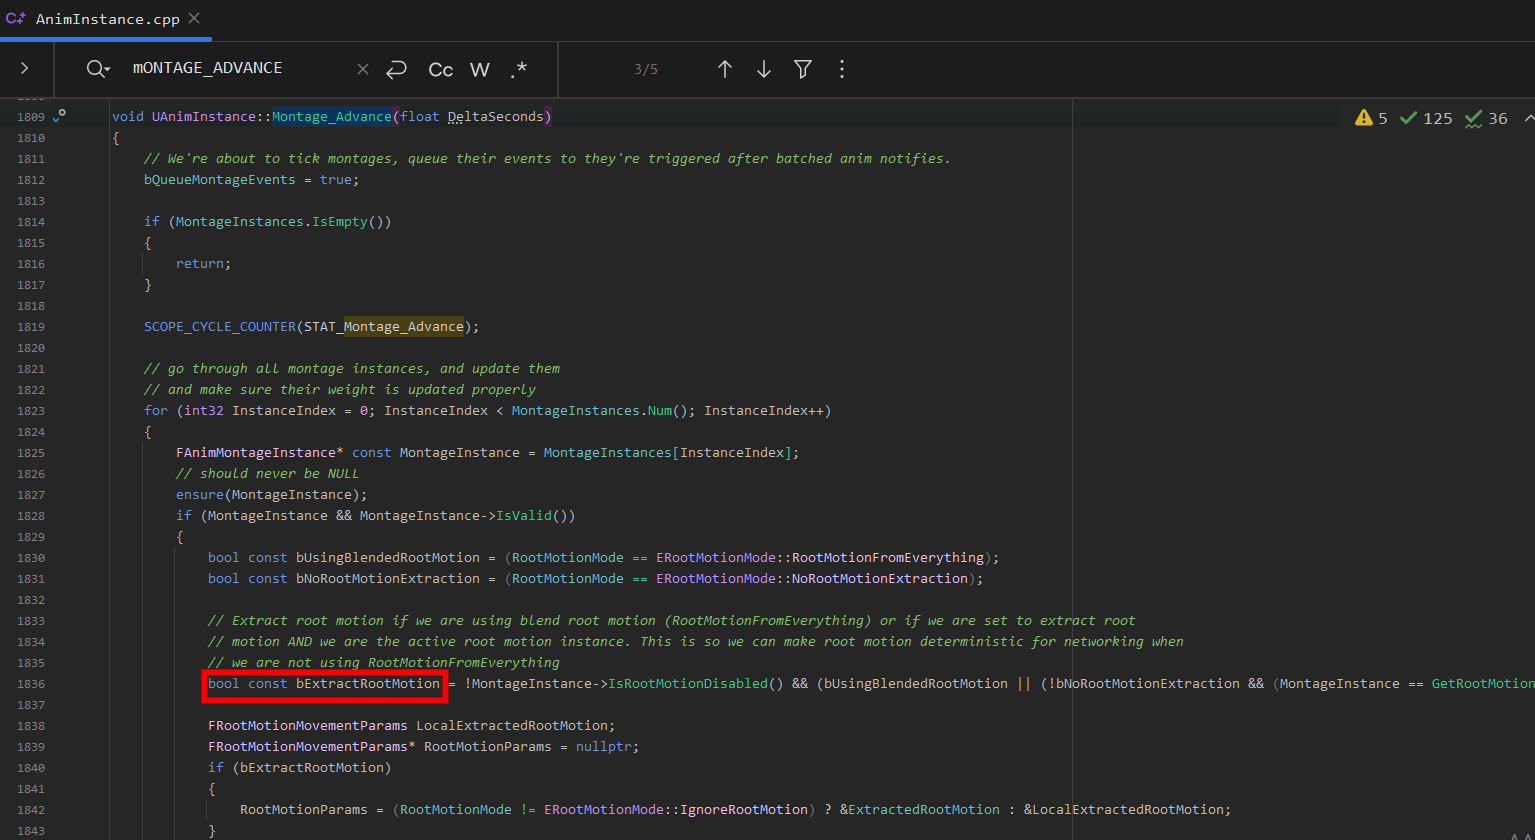1535x840 pixels.
Task: Click FAnimMontageInstance* type on line 1825
Action: pyautogui.click(x=260, y=453)
